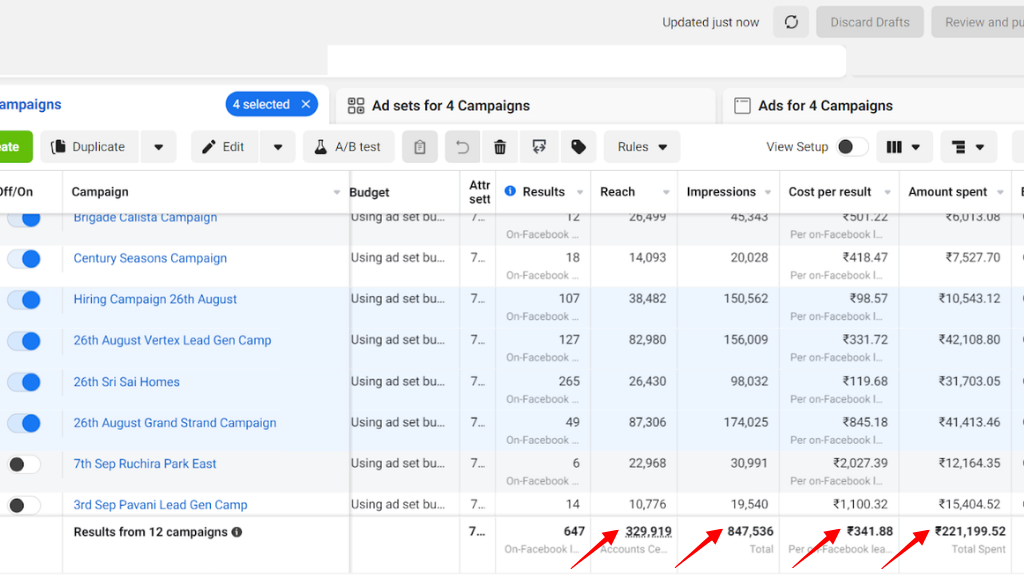The height and width of the screenshot is (576, 1024).
Task: Click the green Create button
Action: (x=16, y=147)
